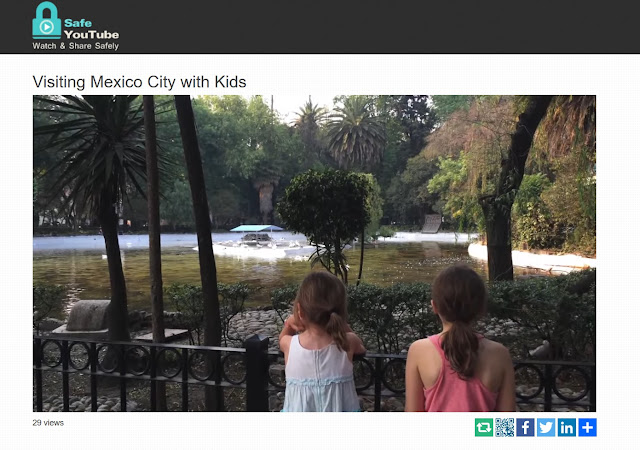Share the video on LinkedIn
This screenshot has height=450, width=640.
[567, 428]
